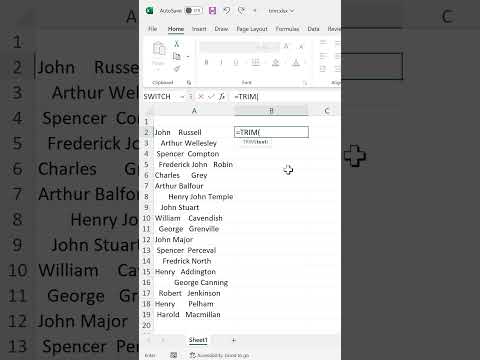Click the Borders icon
This screenshot has width=480, height=360.
[255, 62]
